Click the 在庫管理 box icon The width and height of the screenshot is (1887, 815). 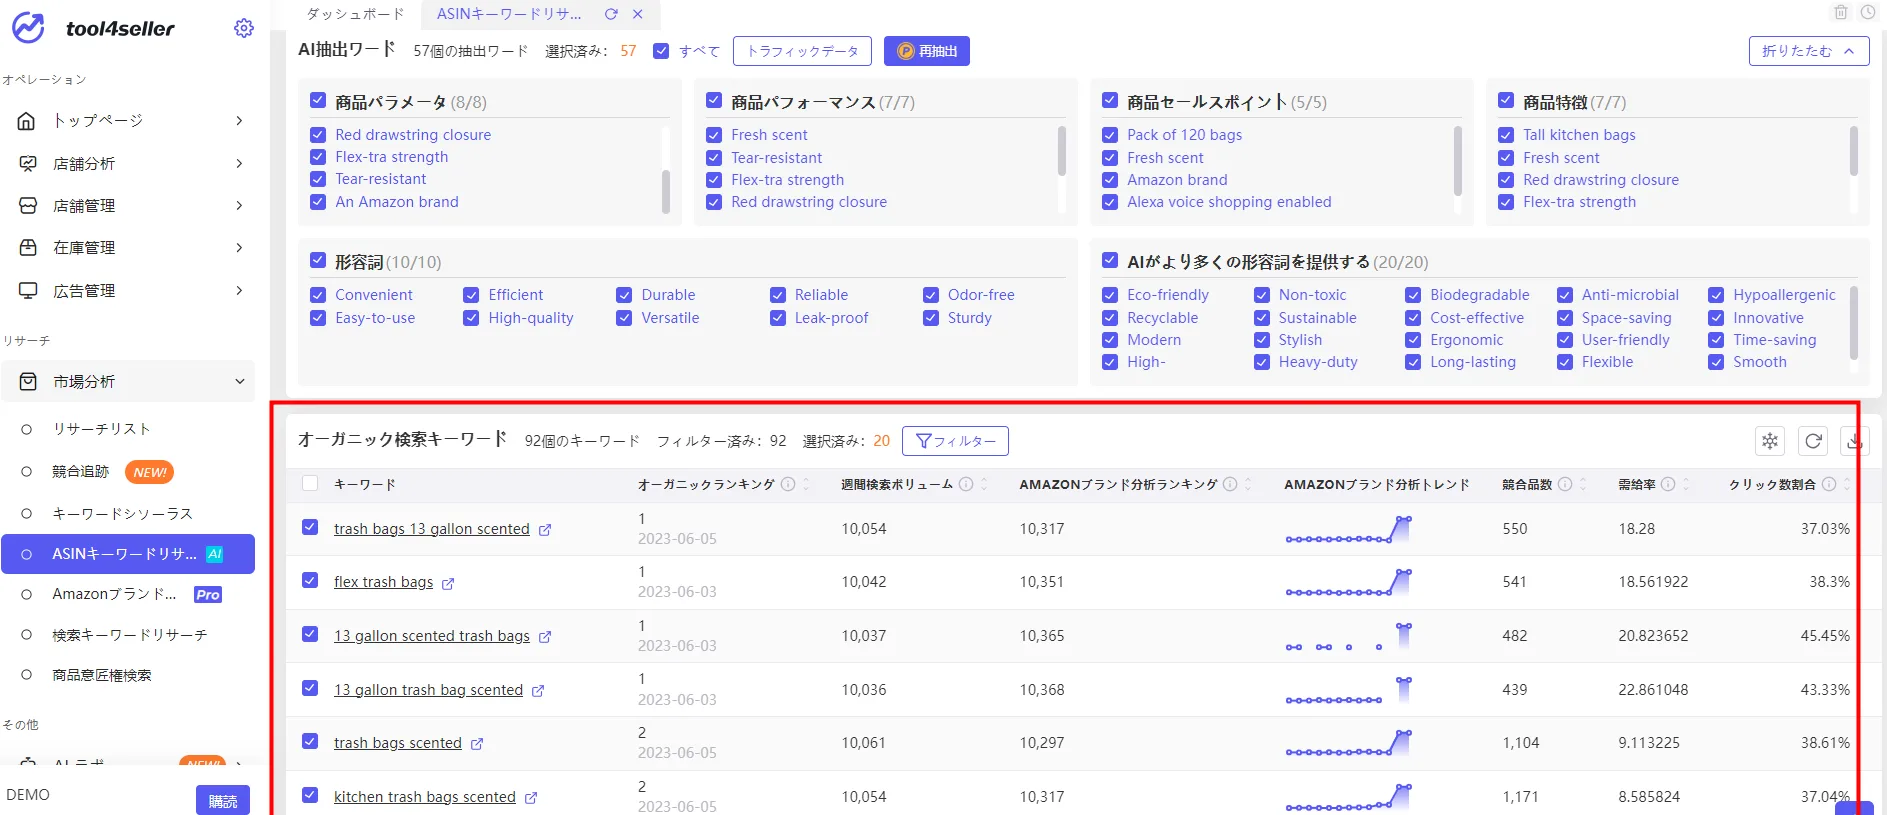click(x=27, y=247)
